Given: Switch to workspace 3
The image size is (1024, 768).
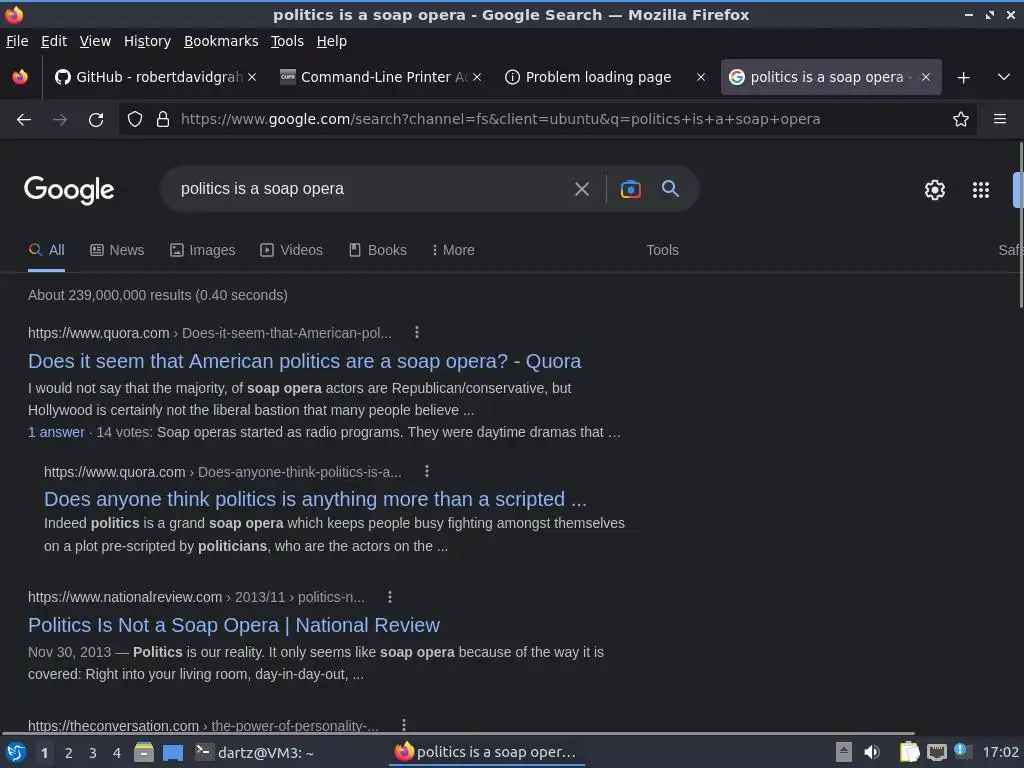Looking at the screenshot, I should [93, 753].
